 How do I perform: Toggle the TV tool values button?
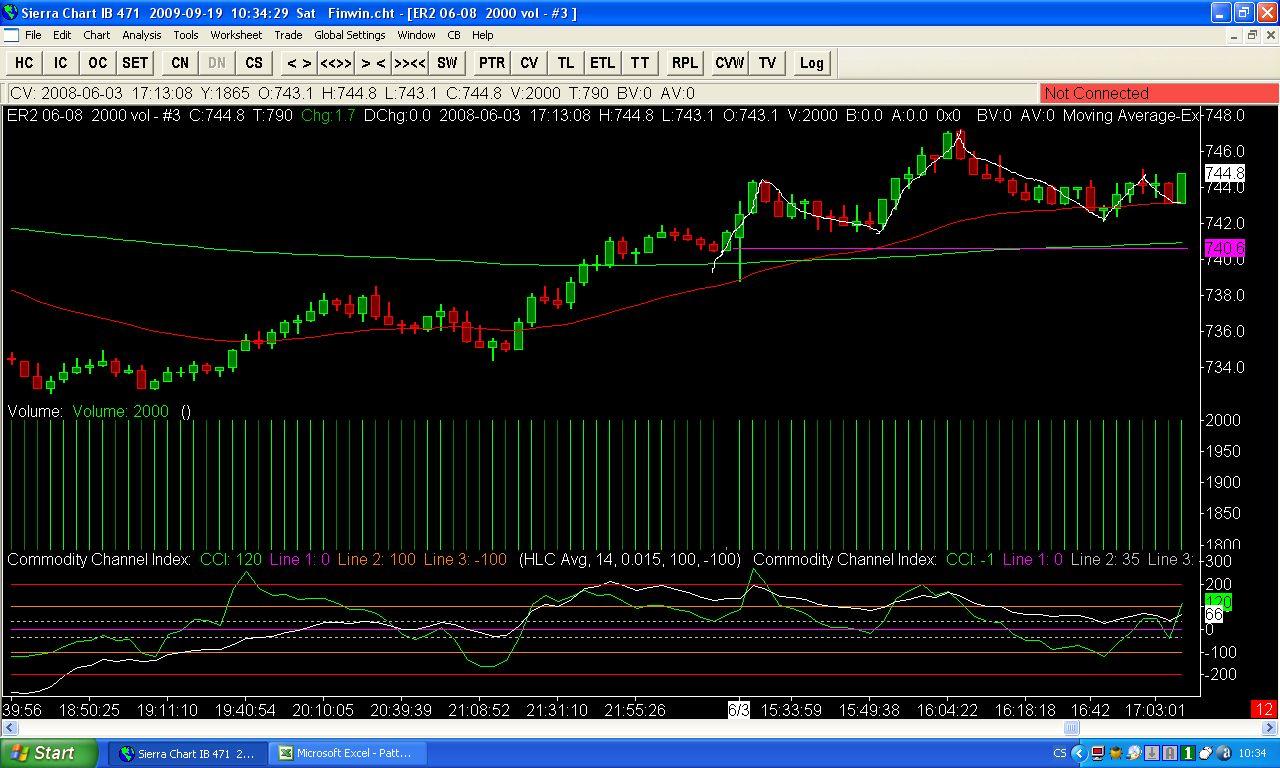click(x=767, y=62)
